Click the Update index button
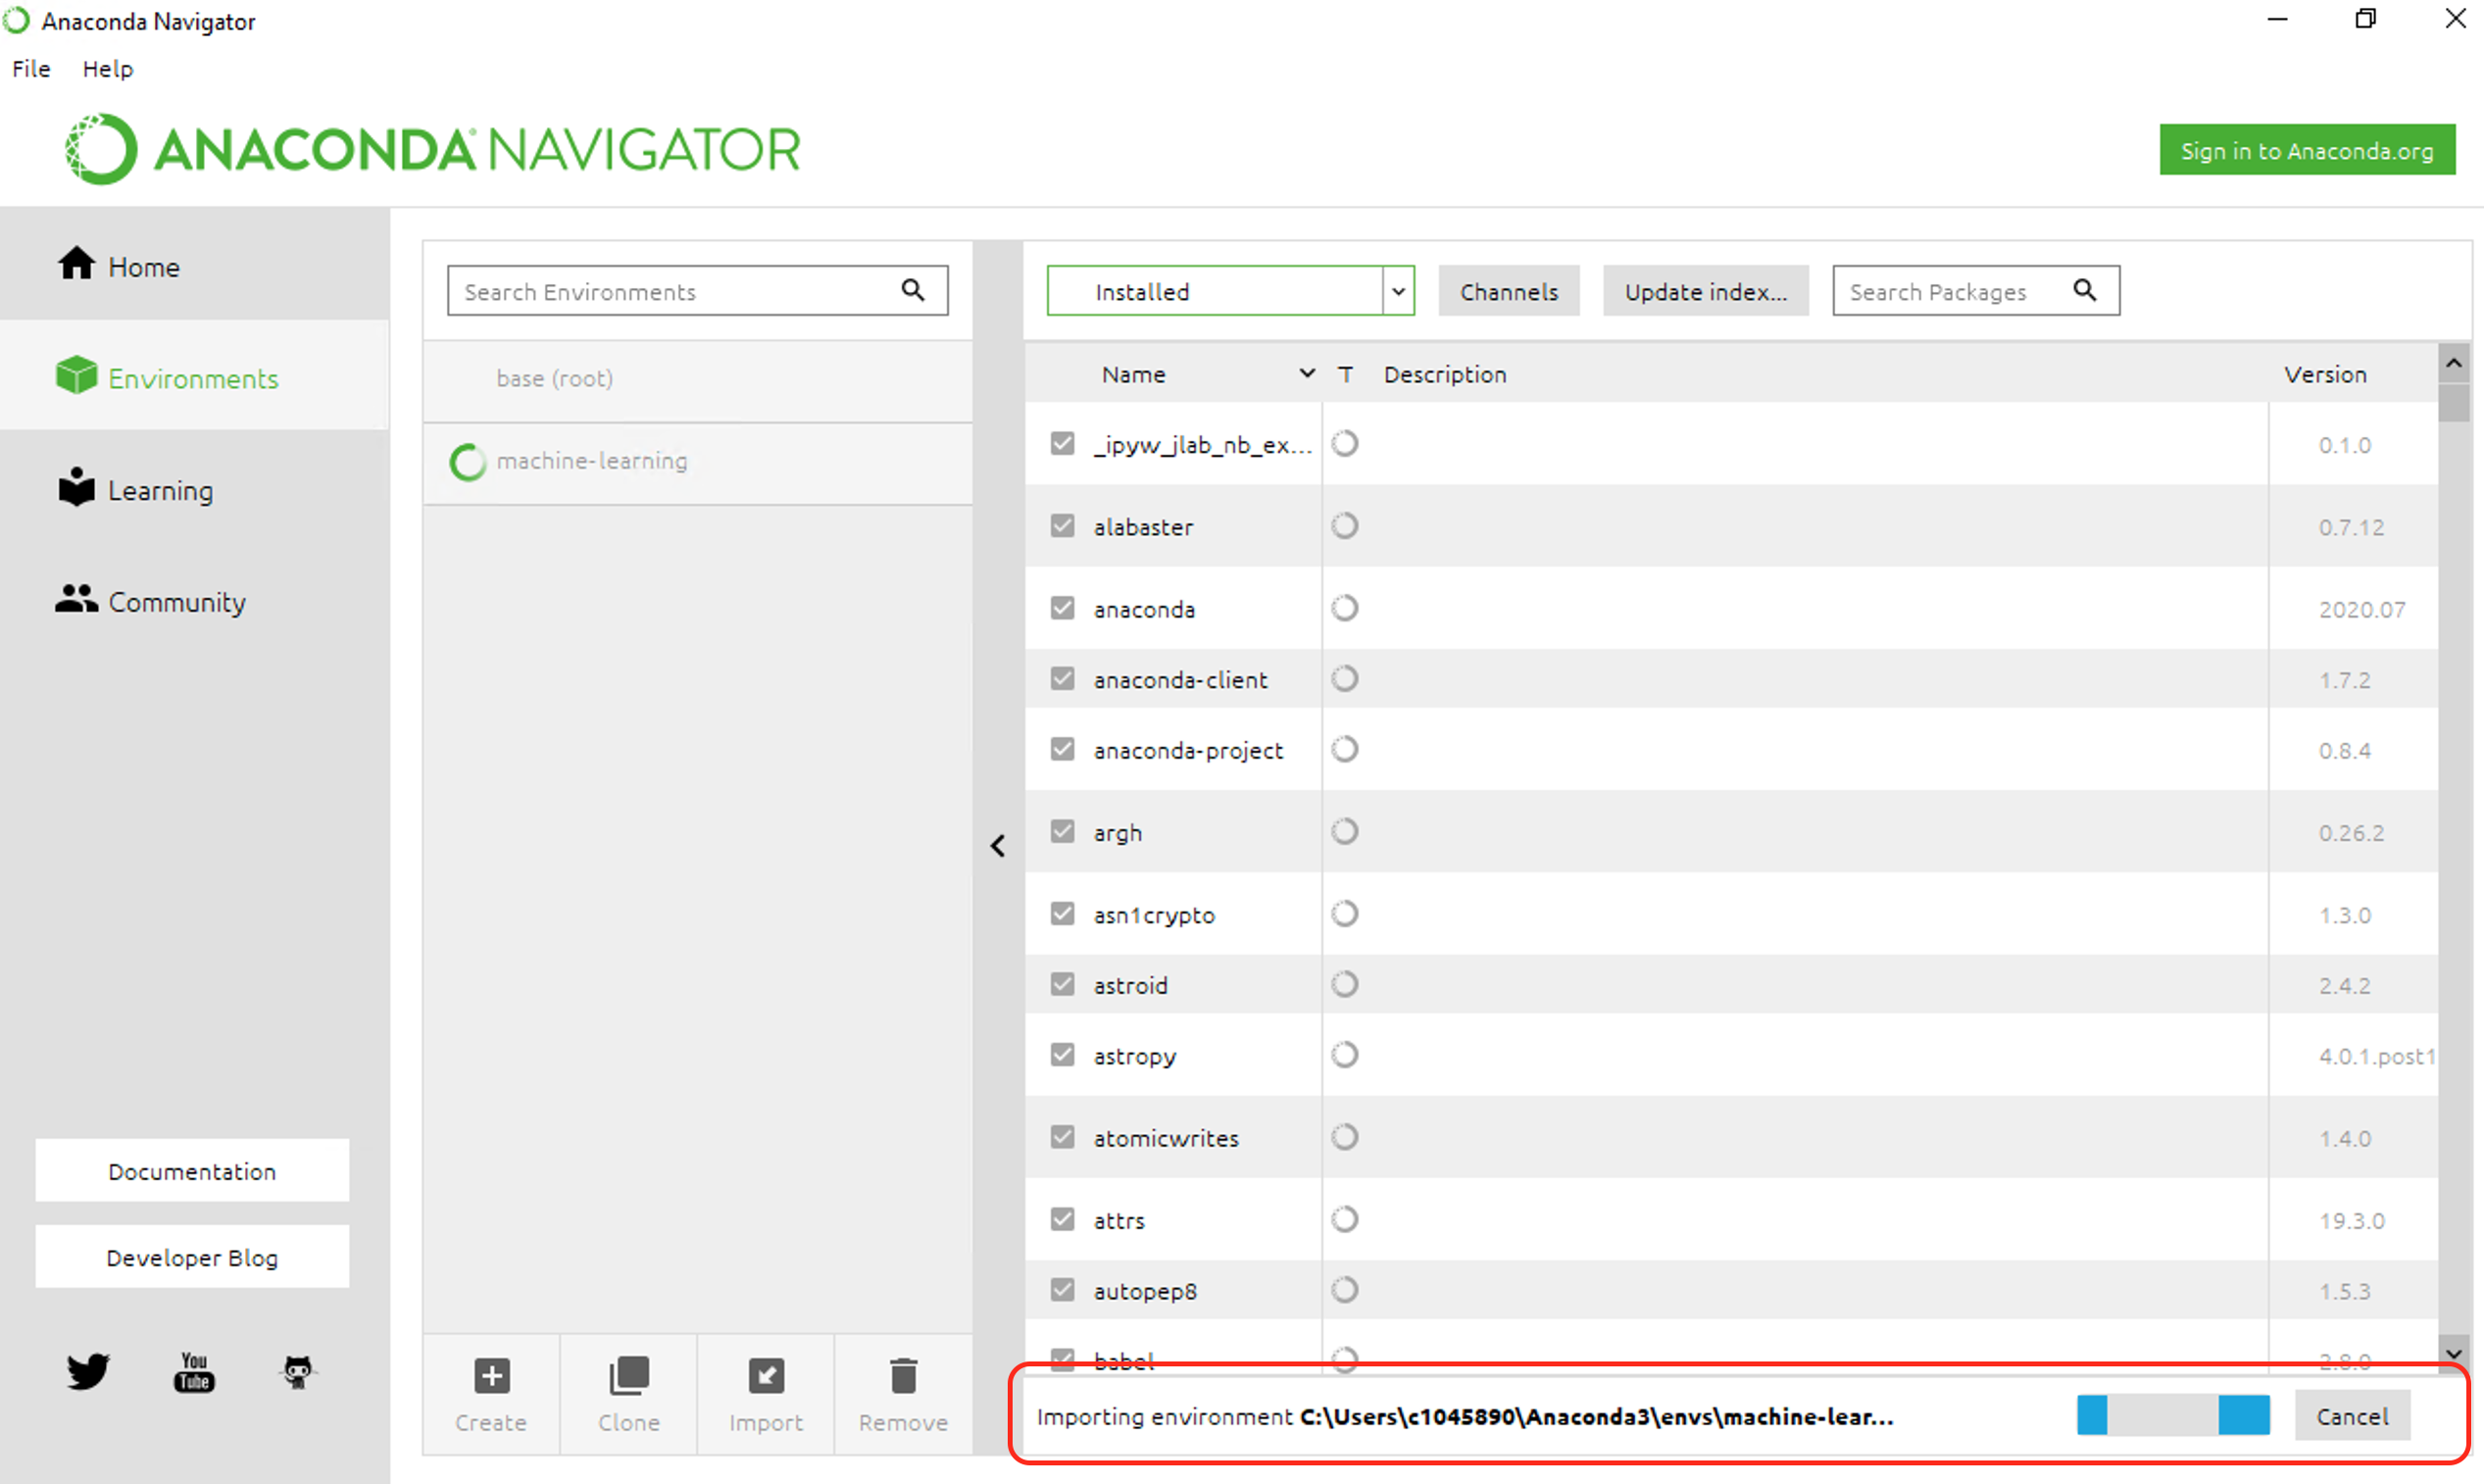This screenshot has width=2484, height=1484. [x=1703, y=291]
